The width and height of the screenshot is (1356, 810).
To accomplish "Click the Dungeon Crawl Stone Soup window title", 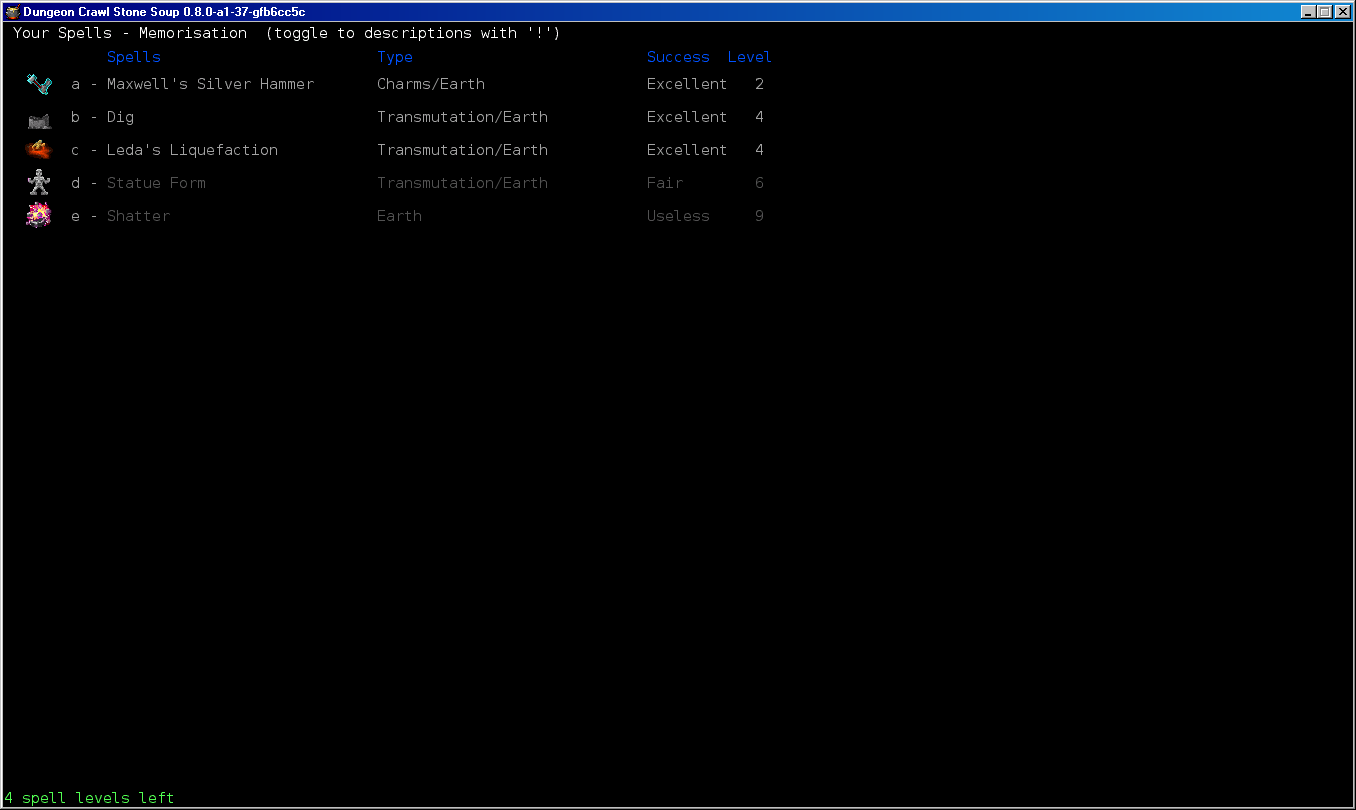I will tap(164, 12).
